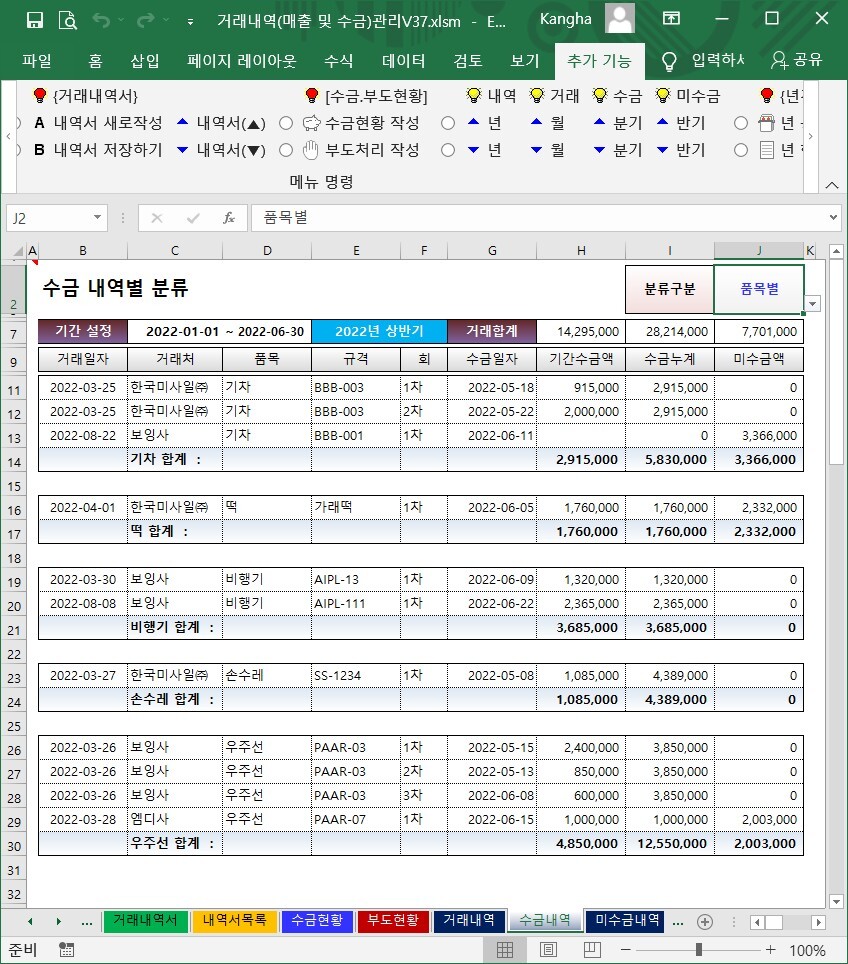
Task: Click the formula bar confirm checkmark icon
Action: click(x=193, y=218)
